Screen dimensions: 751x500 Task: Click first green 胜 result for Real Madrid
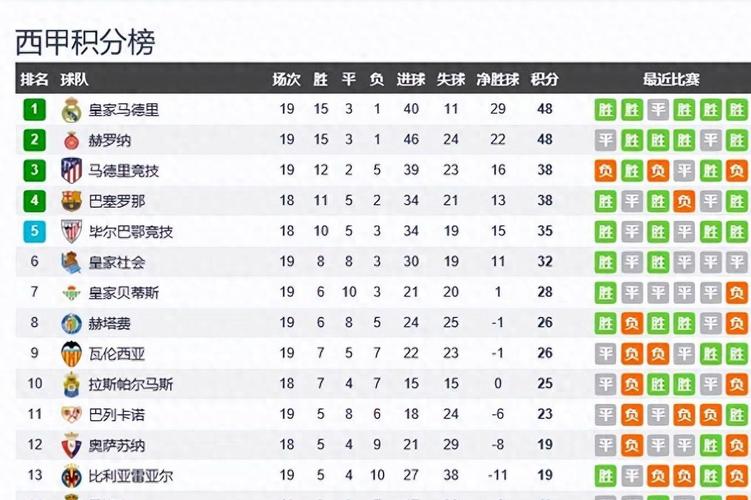point(605,110)
